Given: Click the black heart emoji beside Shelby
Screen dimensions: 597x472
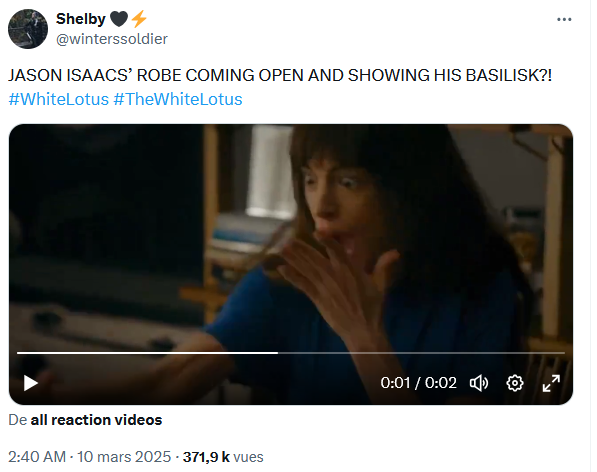Looking at the screenshot, I should (x=119, y=19).
